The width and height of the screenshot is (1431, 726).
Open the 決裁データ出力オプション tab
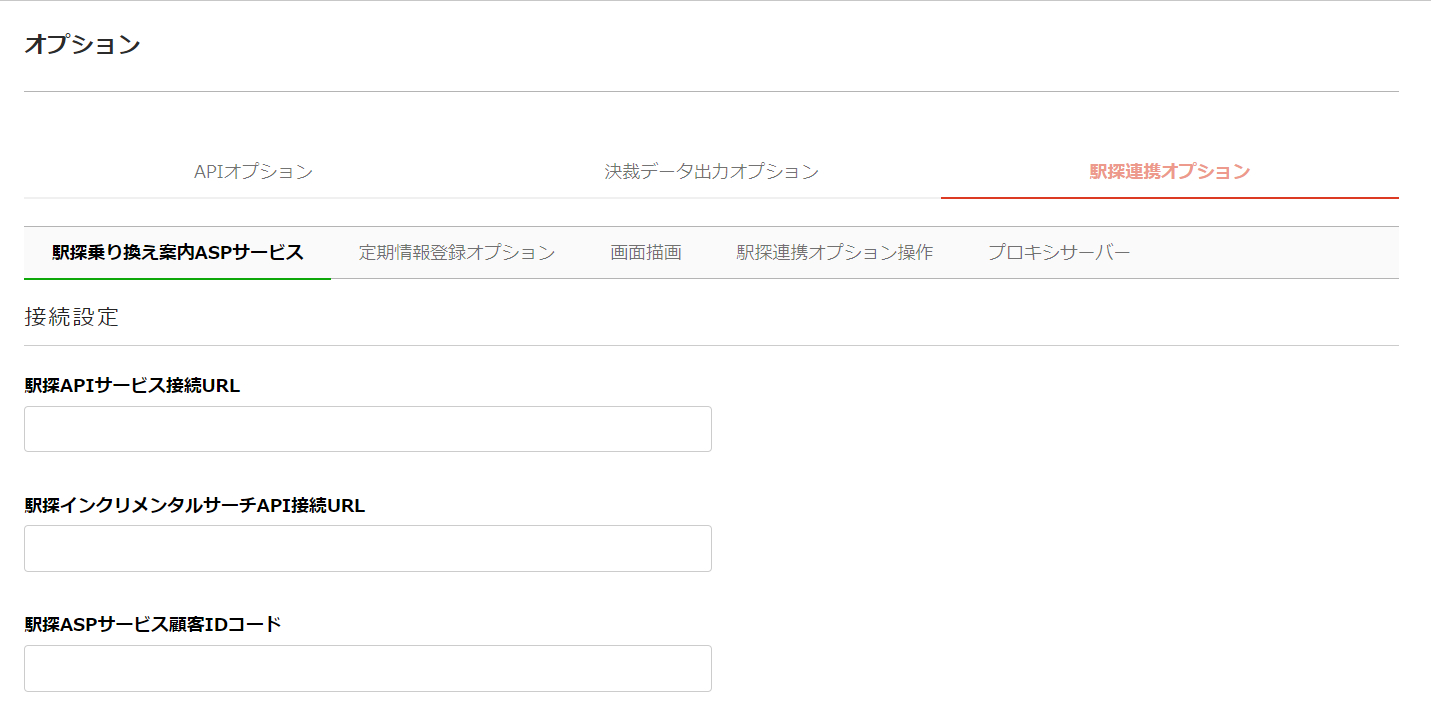[x=711, y=172]
